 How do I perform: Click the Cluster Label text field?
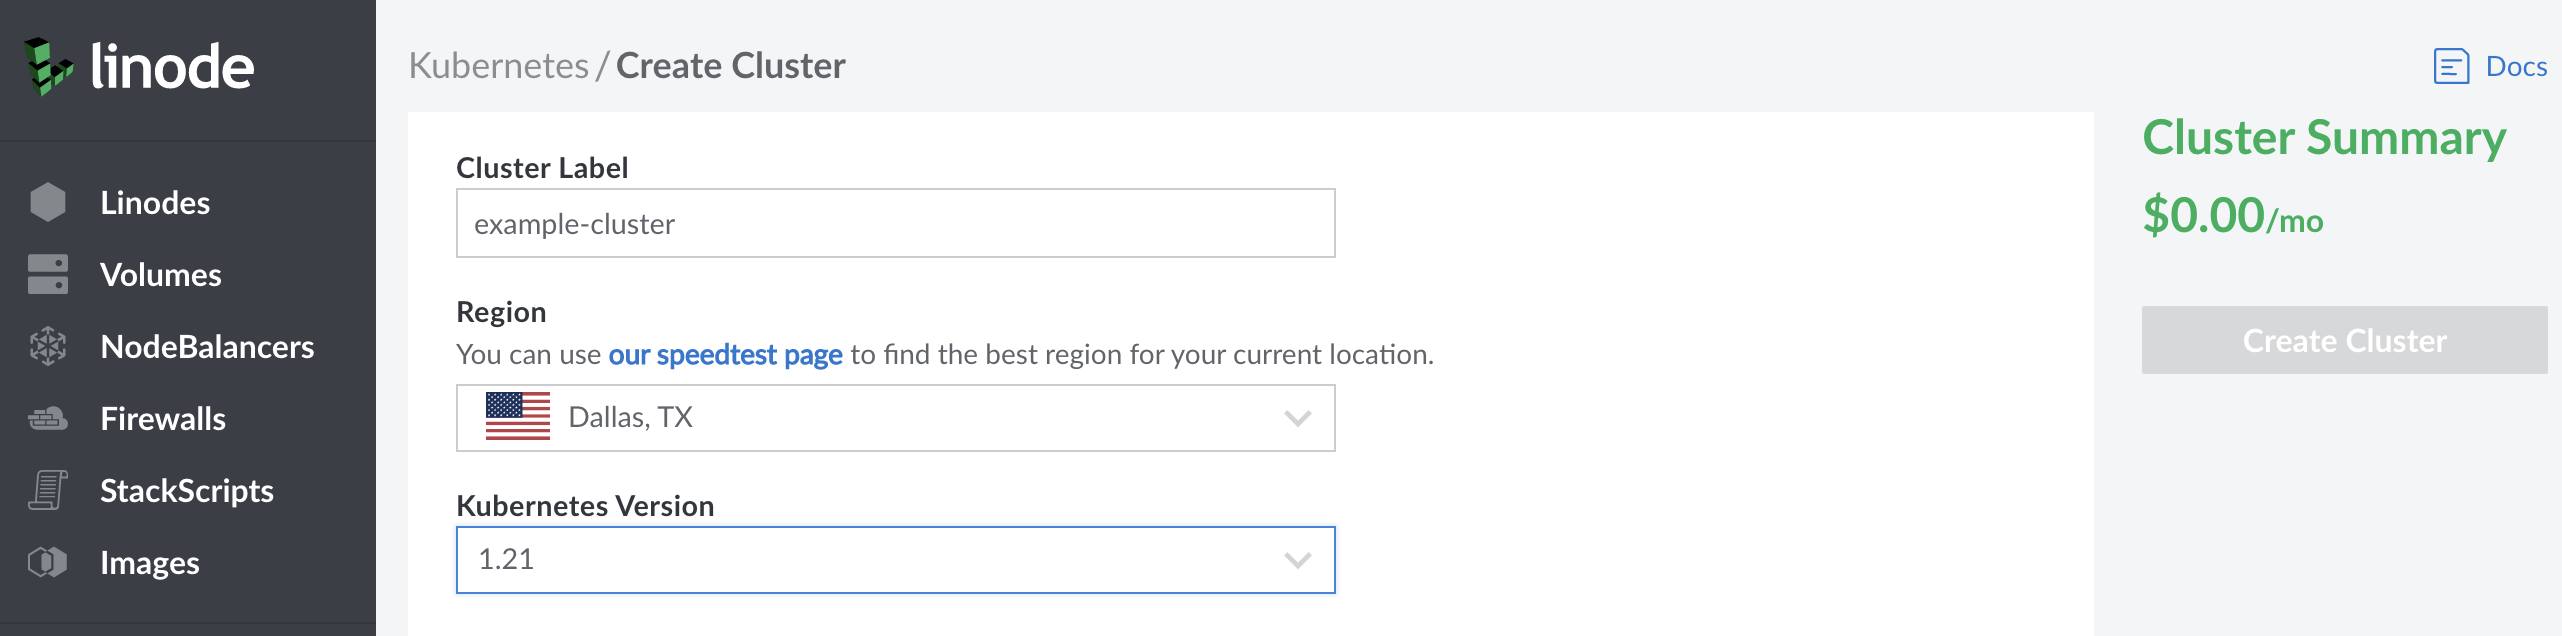[895, 222]
